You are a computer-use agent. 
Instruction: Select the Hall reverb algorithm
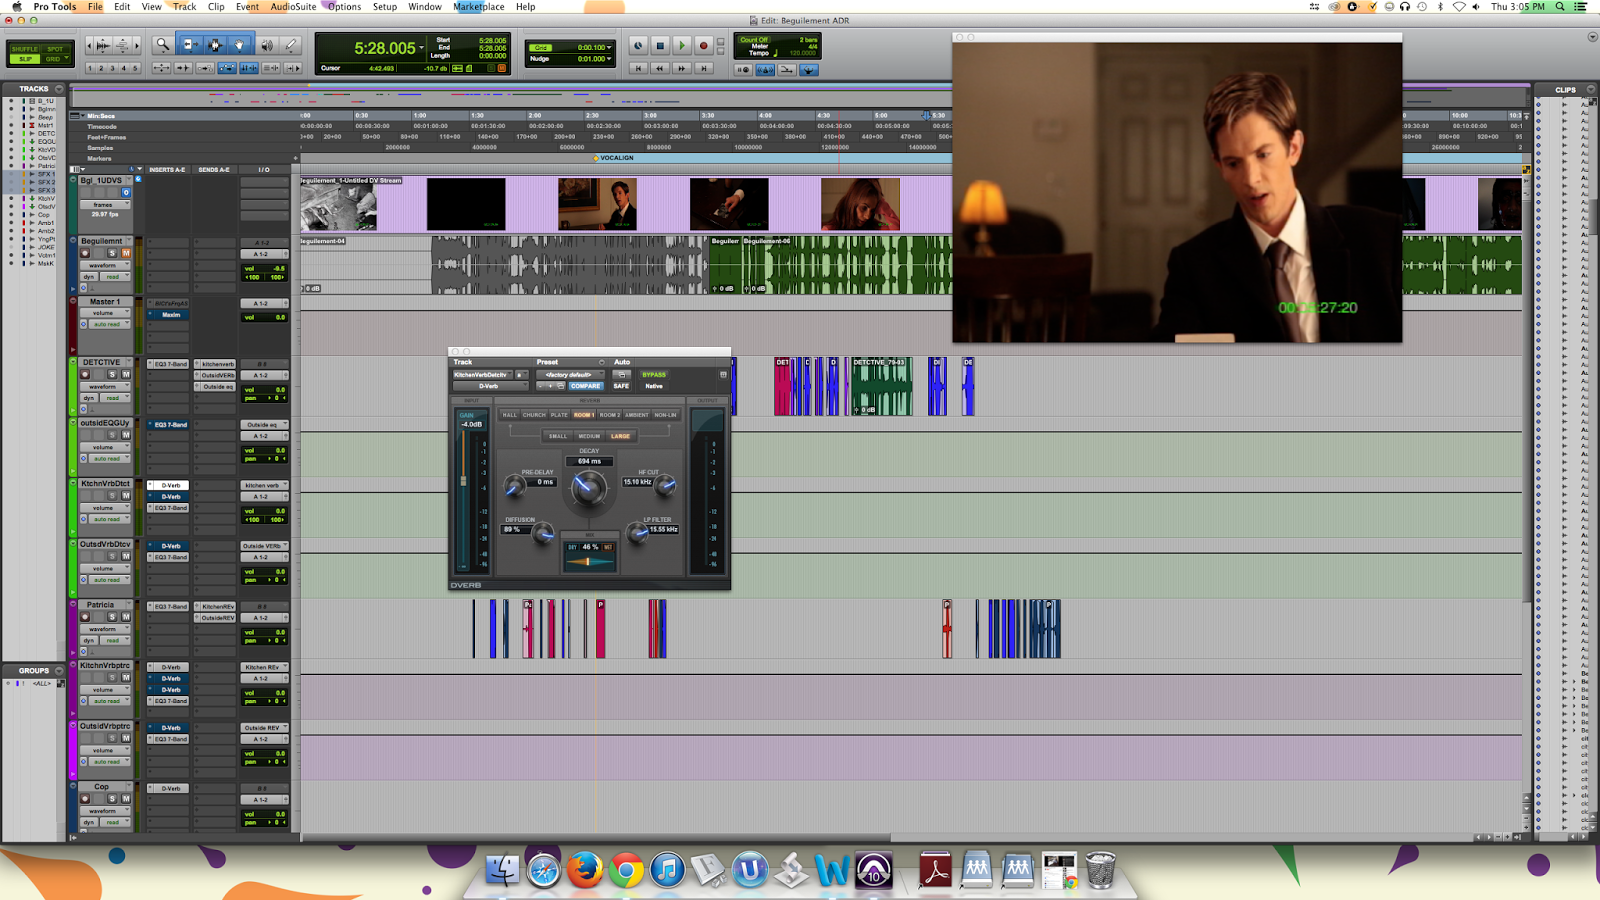click(x=510, y=415)
